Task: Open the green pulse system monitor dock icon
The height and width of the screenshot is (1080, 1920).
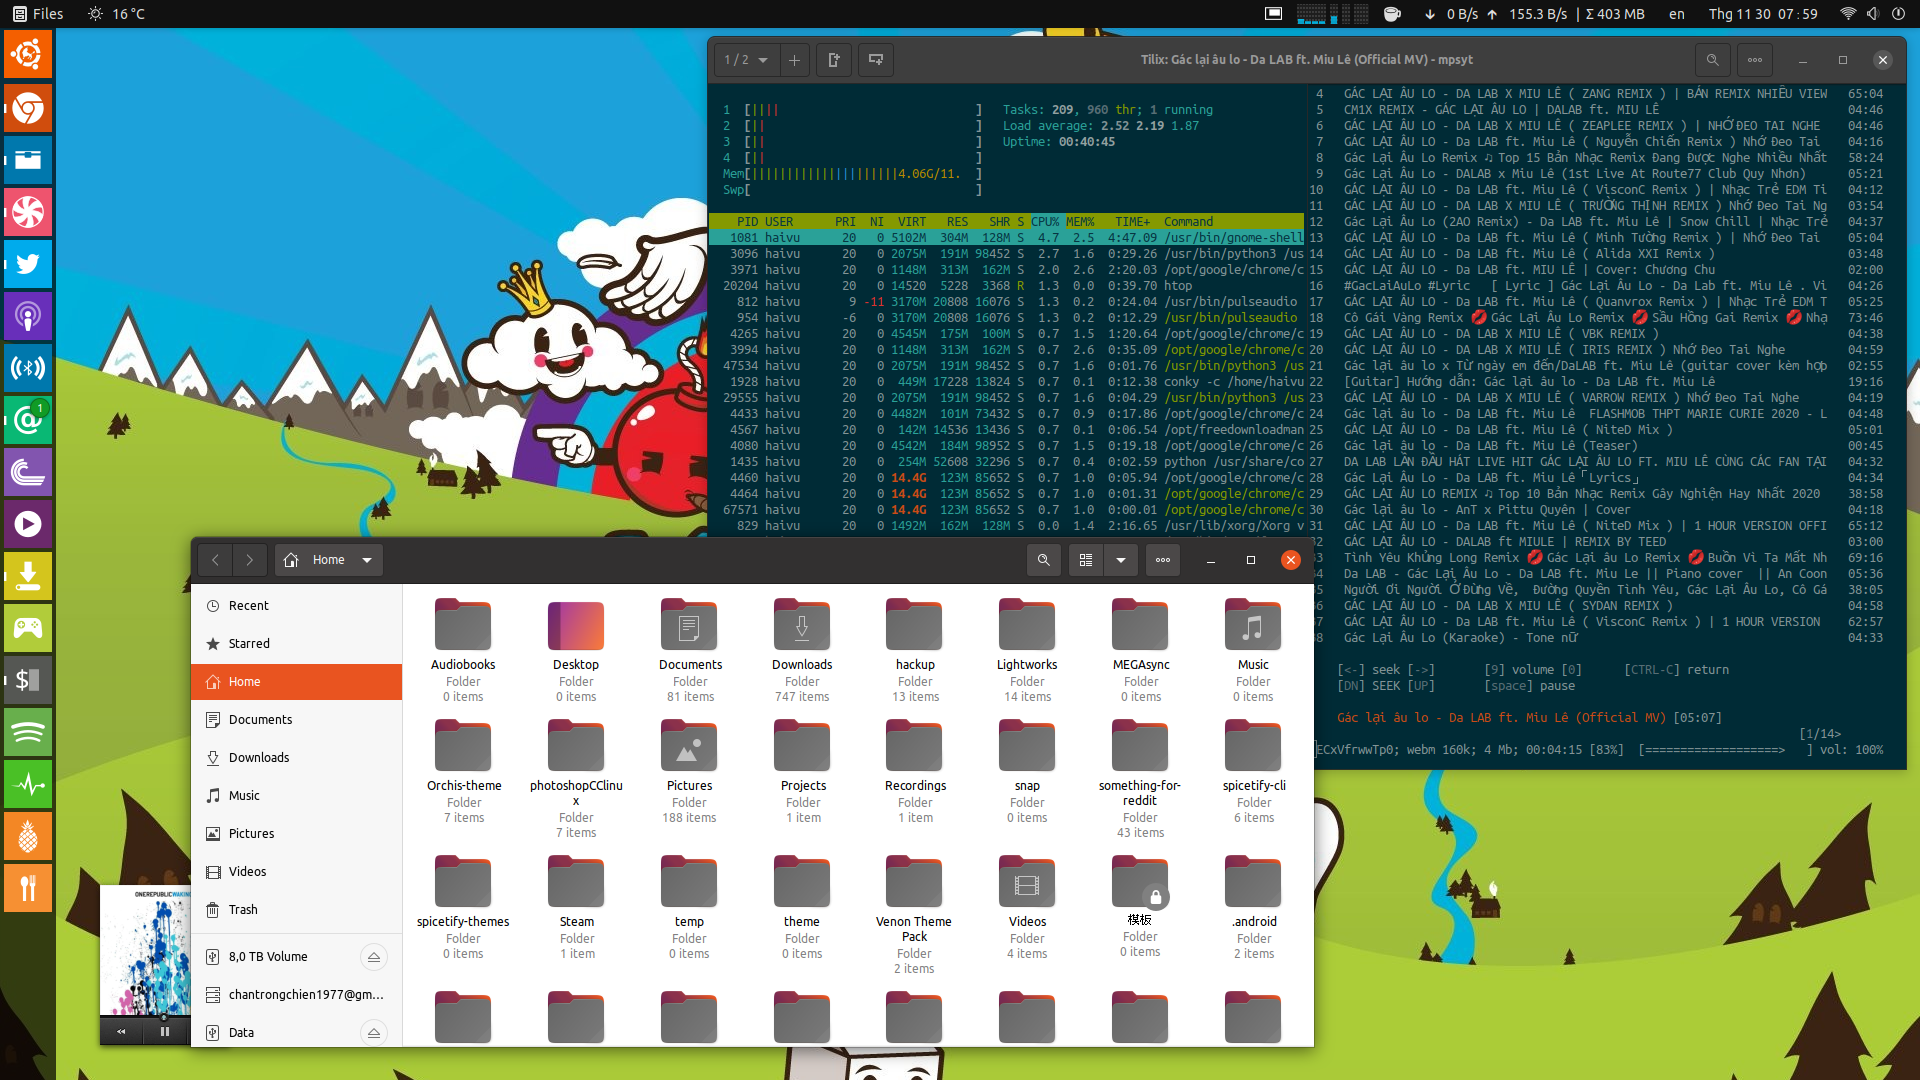Action: tap(28, 784)
